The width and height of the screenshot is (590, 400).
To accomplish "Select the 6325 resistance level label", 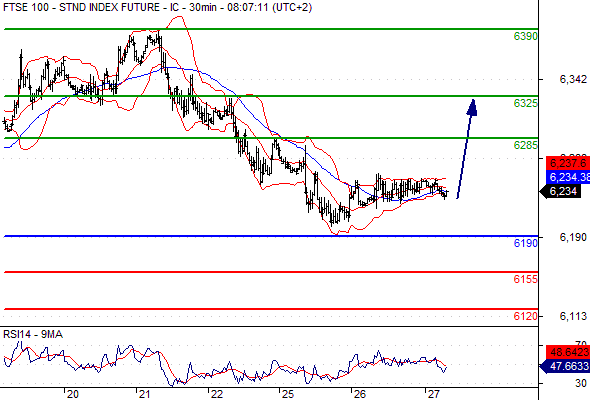I will pos(526,103).
